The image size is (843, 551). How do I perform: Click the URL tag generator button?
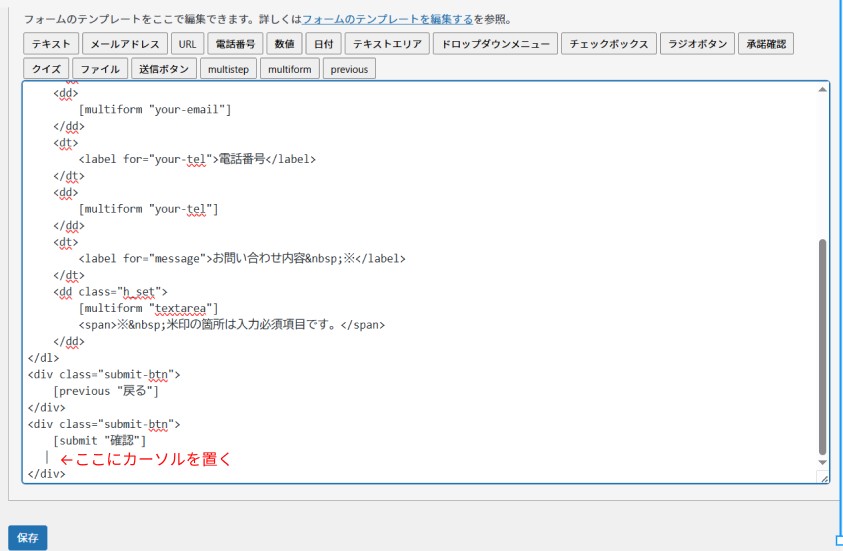187,44
